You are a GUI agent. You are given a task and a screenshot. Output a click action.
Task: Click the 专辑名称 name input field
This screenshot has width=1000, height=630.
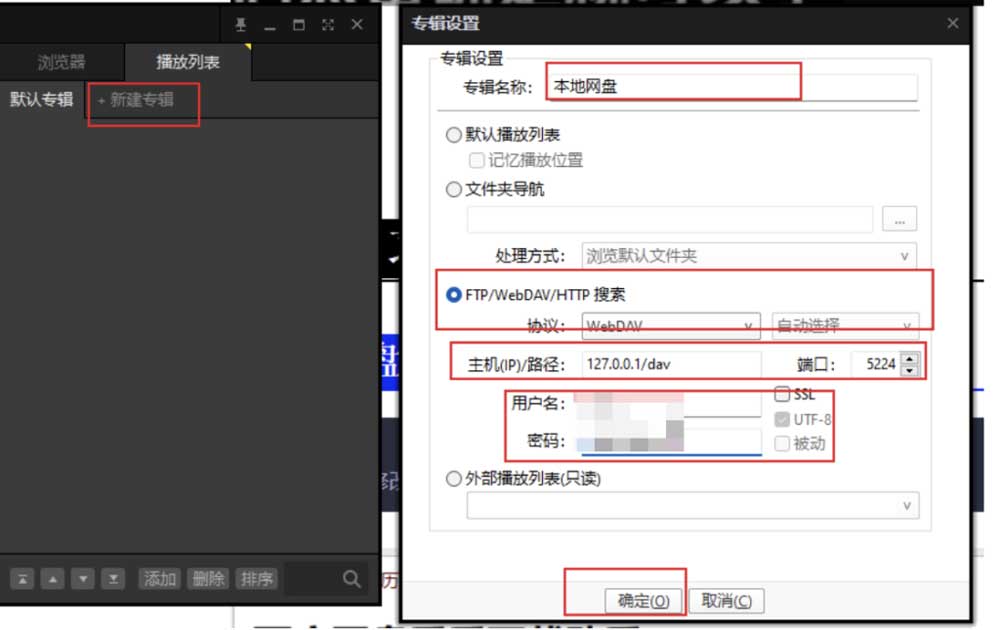click(732, 87)
